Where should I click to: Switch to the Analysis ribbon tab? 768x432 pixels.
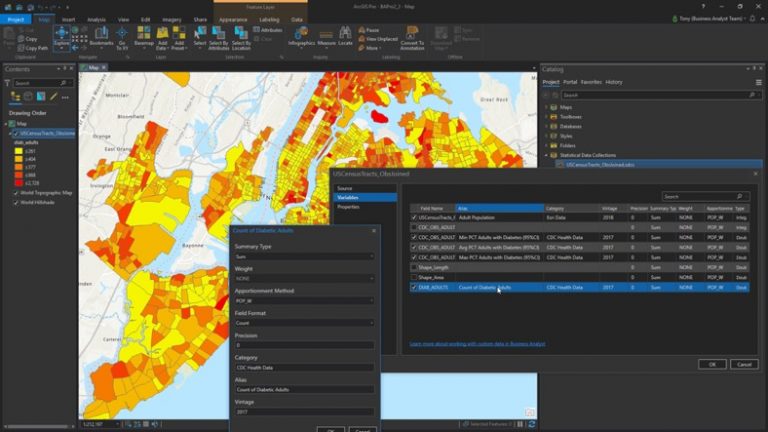pyautogui.click(x=96, y=19)
